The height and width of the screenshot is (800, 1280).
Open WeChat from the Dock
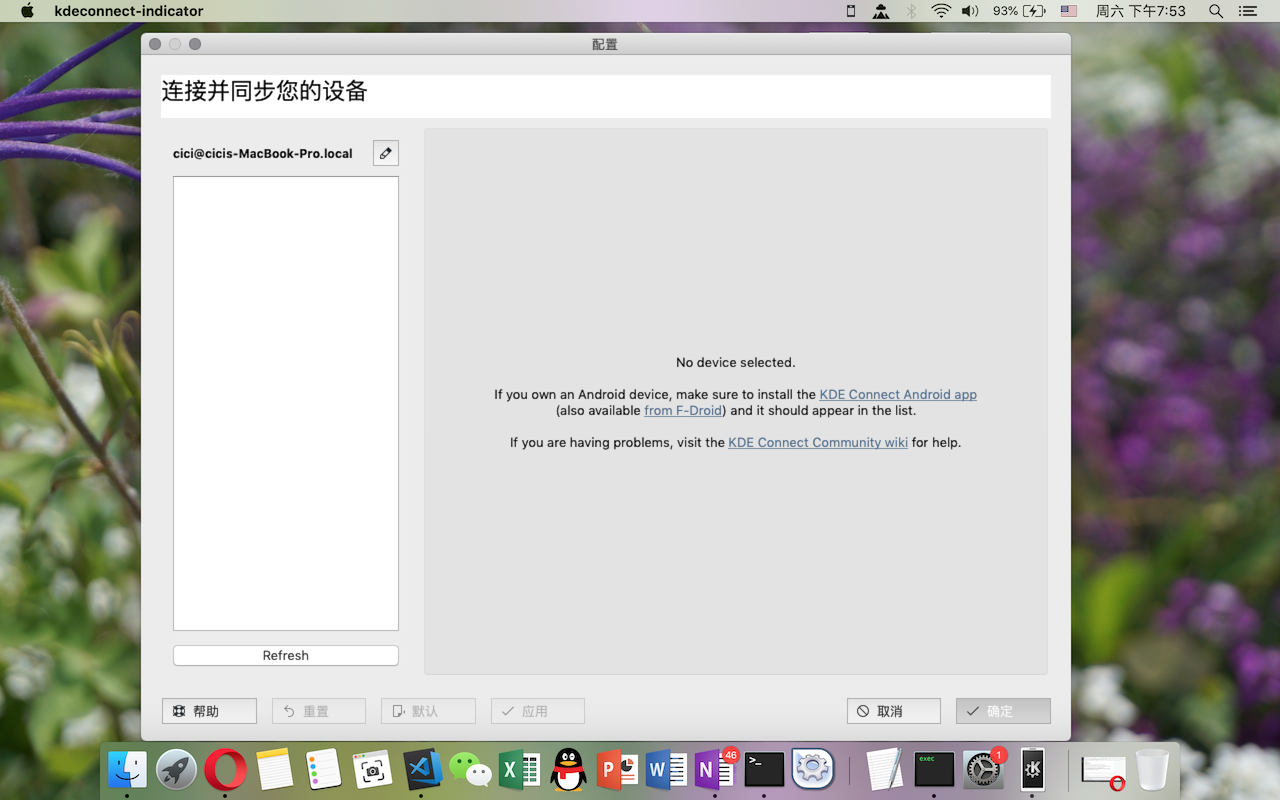(470, 769)
